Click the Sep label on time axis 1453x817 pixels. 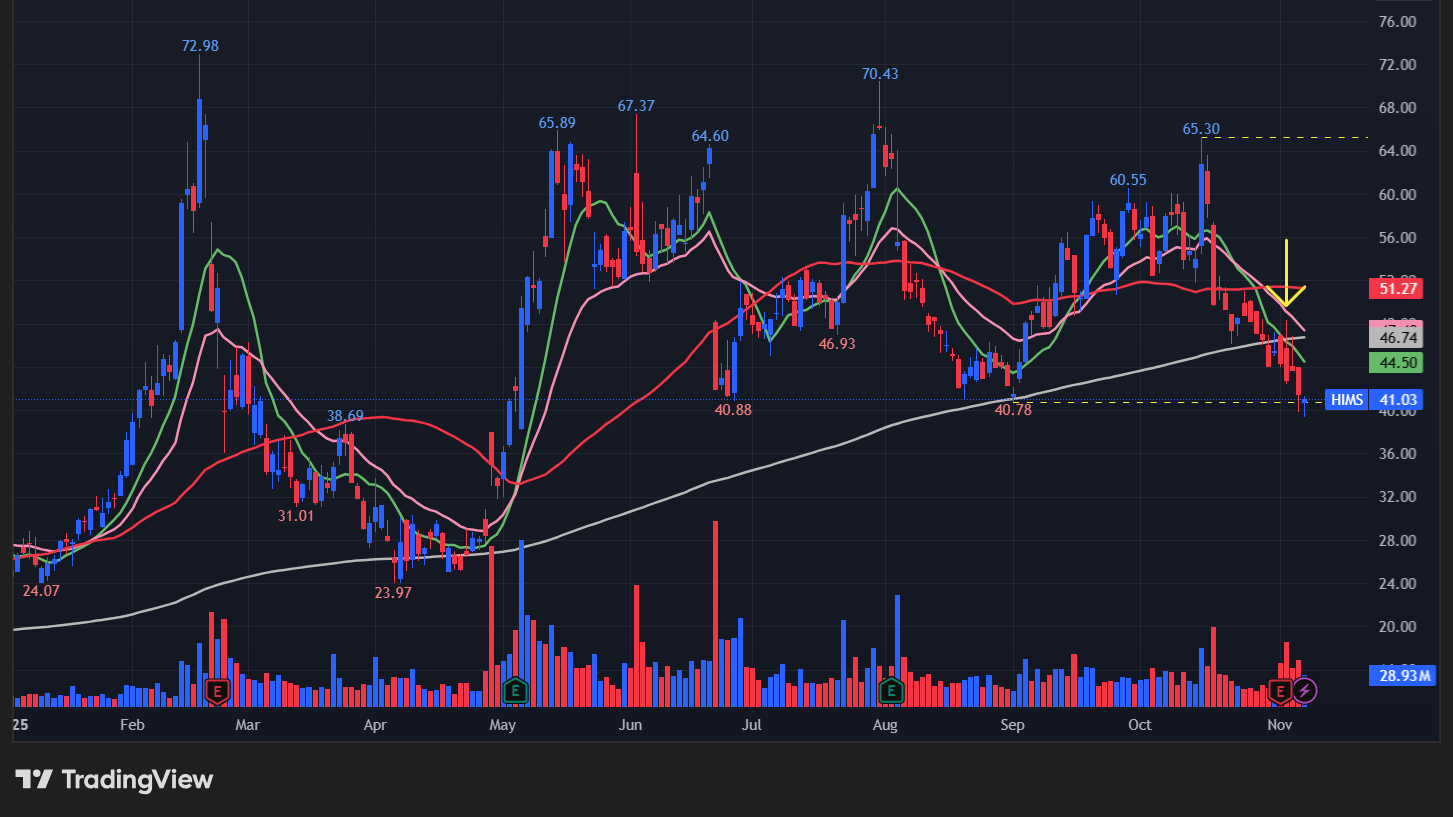pos(1012,724)
